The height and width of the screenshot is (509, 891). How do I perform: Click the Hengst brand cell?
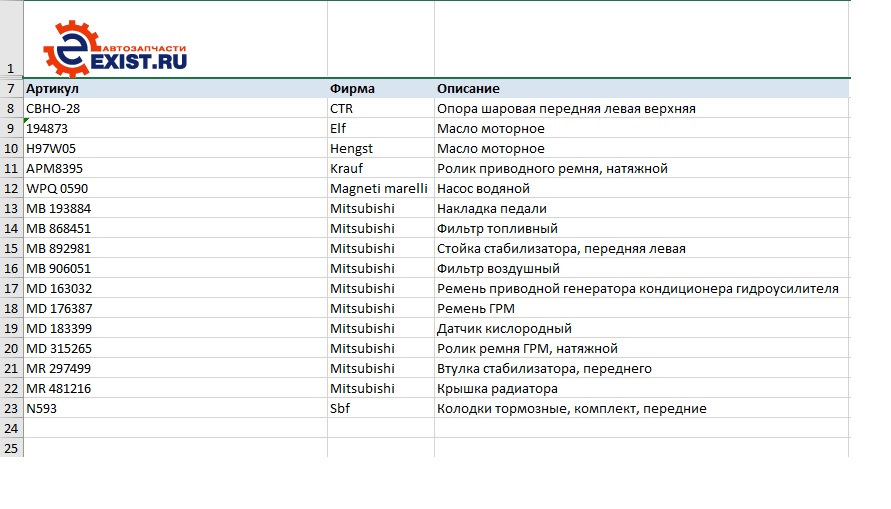point(381,148)
